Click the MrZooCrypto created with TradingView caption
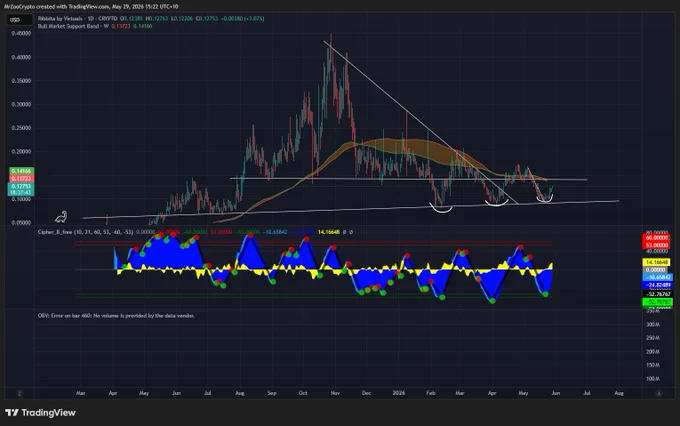Viewport: 680px width, 426px height. (x=91, y=7)
